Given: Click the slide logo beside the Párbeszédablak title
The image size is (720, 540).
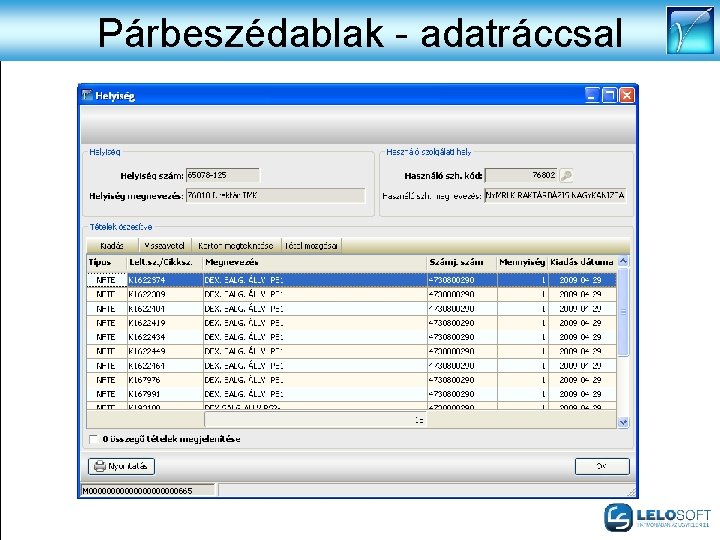Looking at the screenshot, I should click(x=690, y=30).
